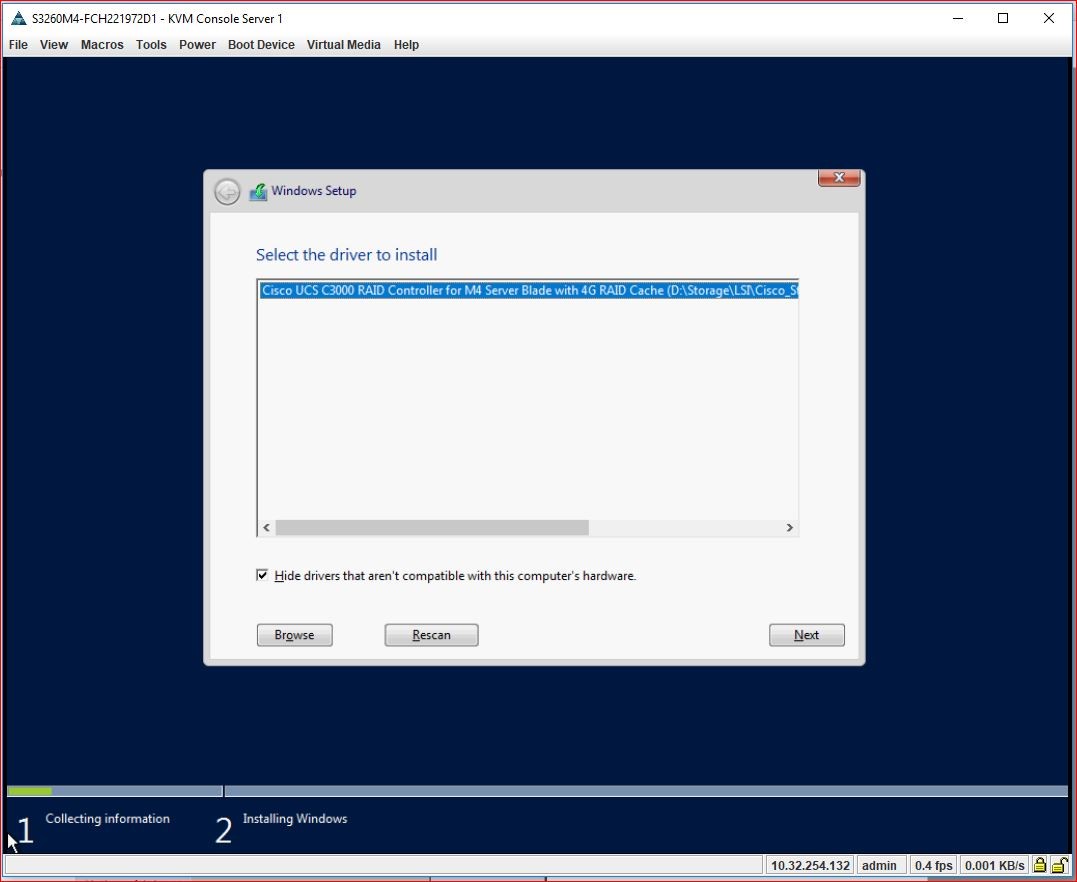
Task: Open the Power menu
Action: pos(197,45)
